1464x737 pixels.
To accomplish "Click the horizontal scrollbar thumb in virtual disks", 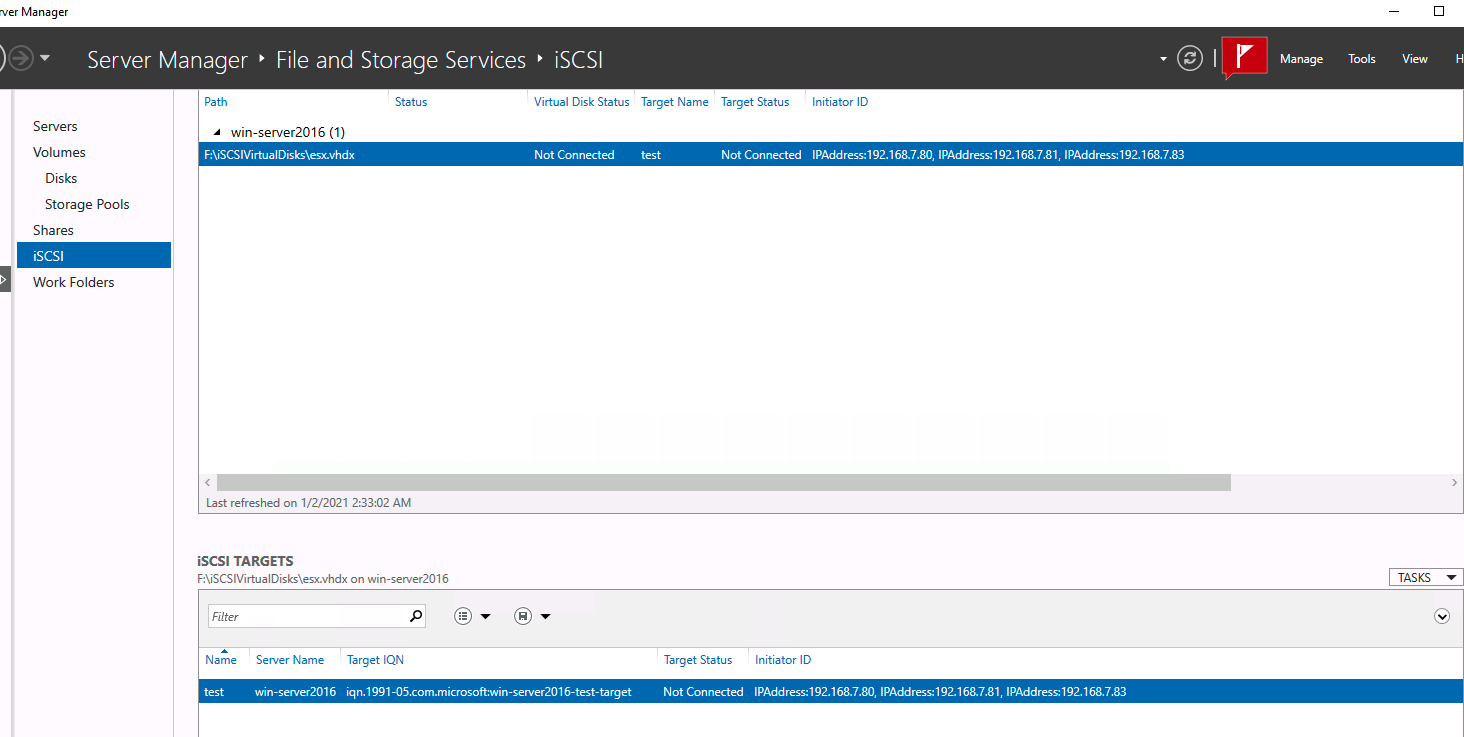I will pyautogui.click(x=724, y=482).
